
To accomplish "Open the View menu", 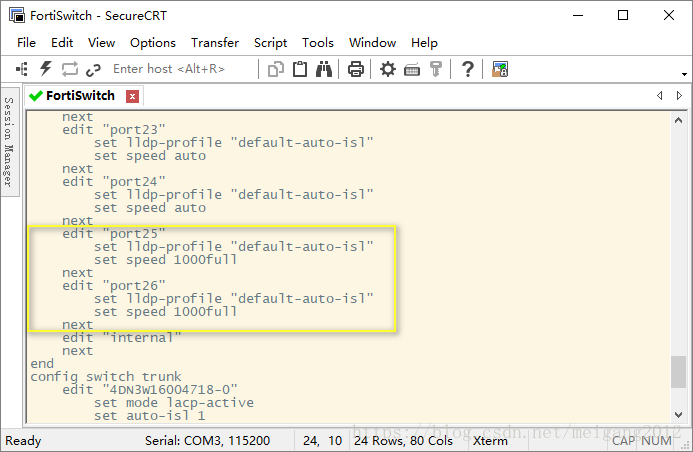I will click(101, 43).
